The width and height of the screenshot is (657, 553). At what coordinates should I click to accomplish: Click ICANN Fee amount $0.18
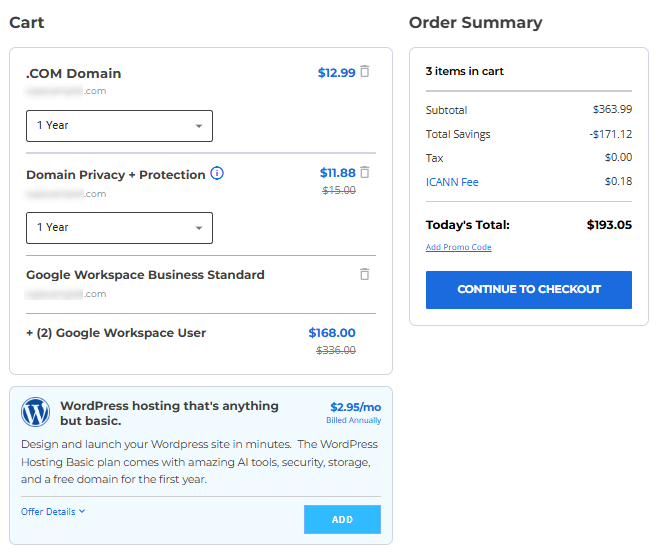618,181
